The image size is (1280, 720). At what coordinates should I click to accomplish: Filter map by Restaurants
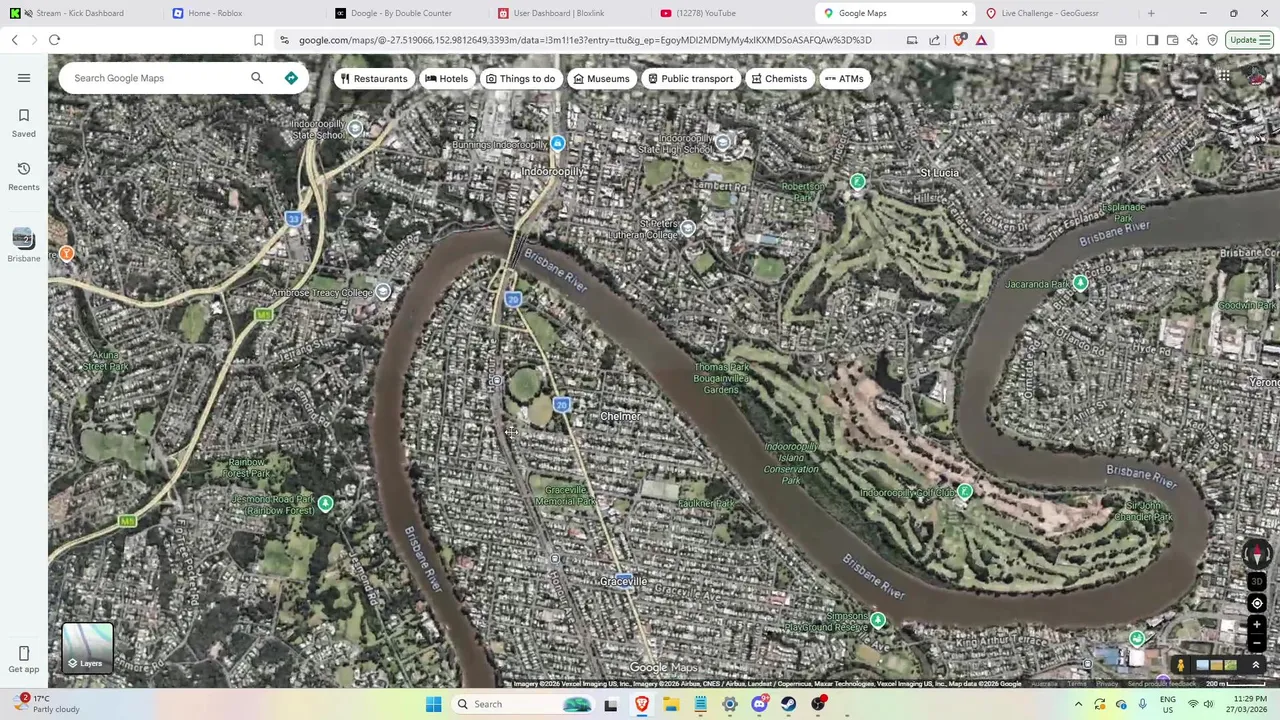tap(373, 79)
